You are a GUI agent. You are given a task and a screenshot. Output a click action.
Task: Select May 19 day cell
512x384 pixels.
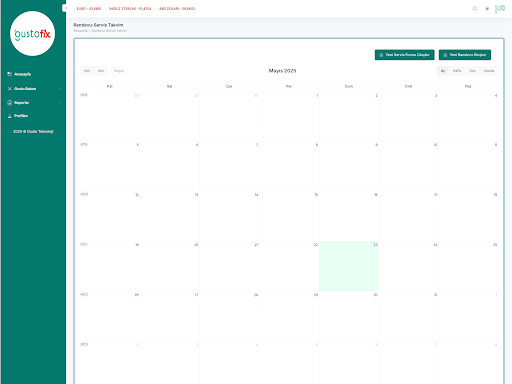(110, 266)
